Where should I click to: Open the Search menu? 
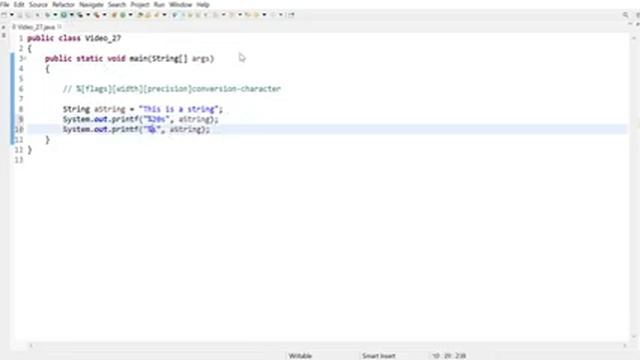point(117,4)
